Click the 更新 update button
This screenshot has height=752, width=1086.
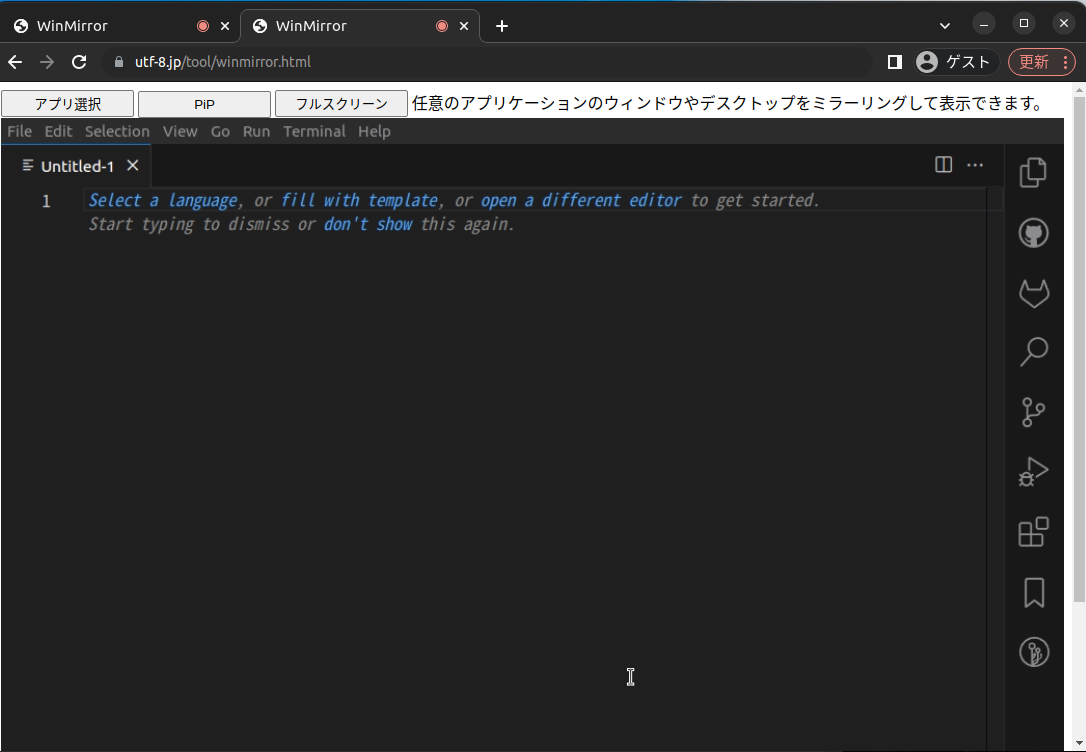(1041, 62)
